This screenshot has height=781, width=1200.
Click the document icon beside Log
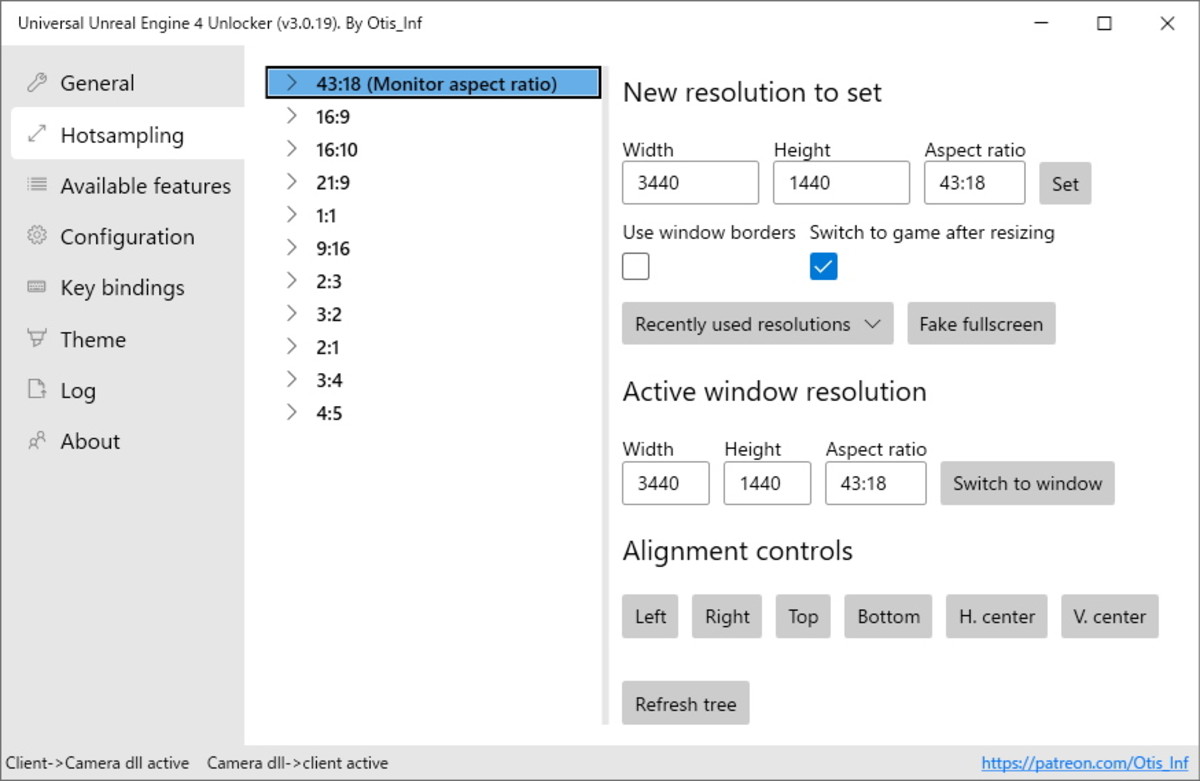click(x=37, y=390)
